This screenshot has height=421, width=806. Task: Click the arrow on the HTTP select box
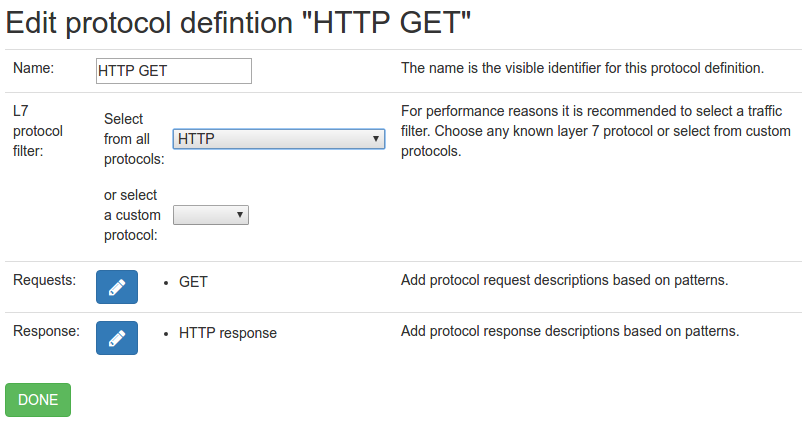376,139
